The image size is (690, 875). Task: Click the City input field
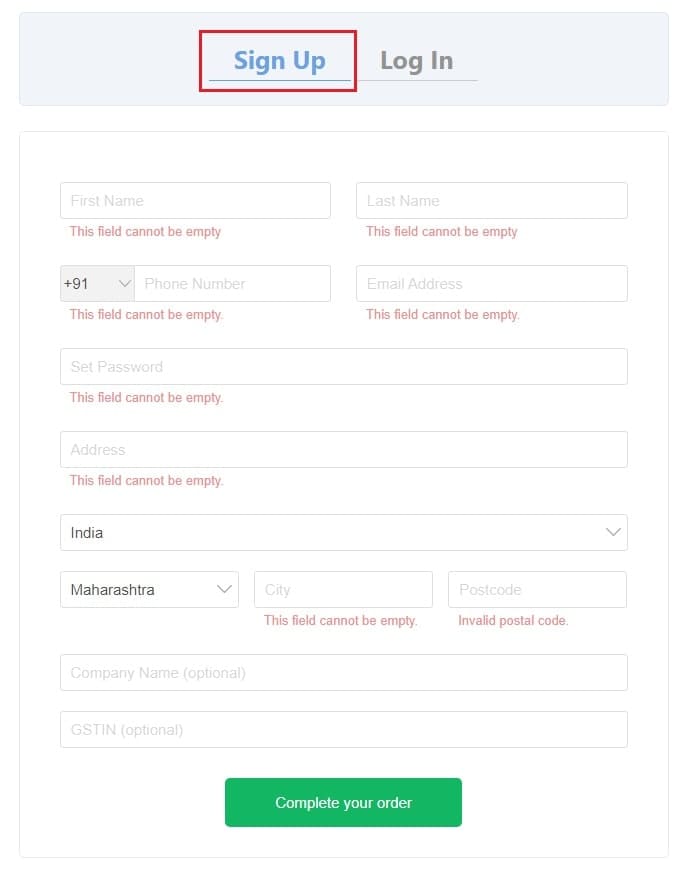(x=343, y=589)
